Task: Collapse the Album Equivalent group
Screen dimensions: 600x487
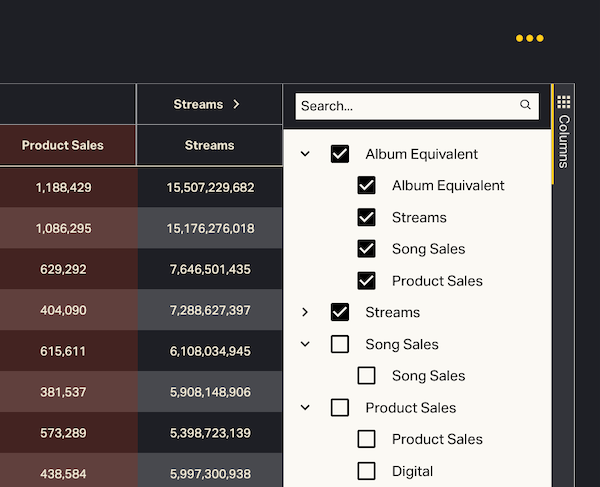Action: pyautogui.click(x=306, y=154)
